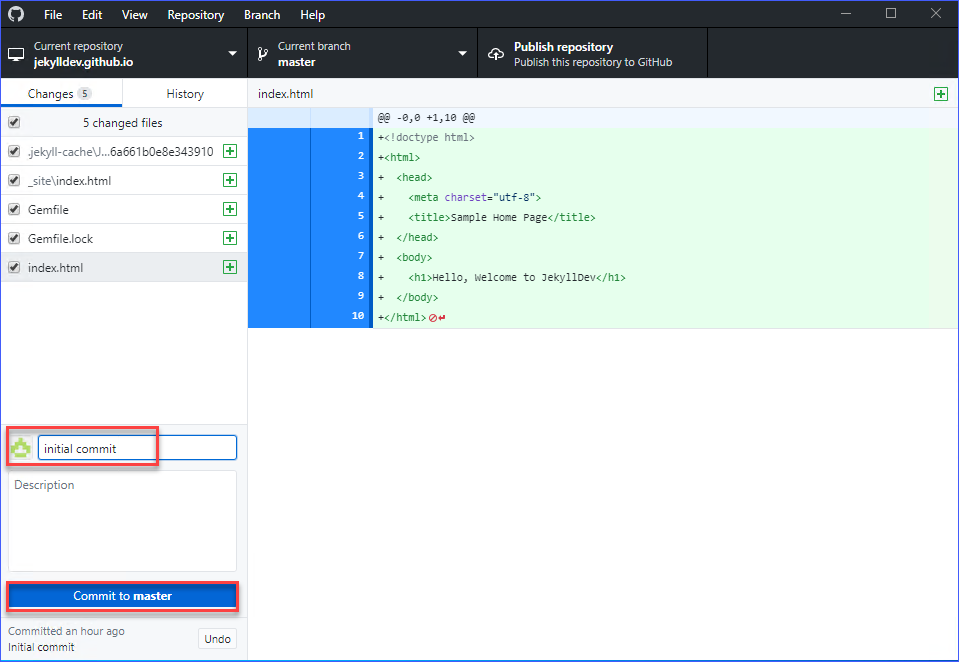
Task: Click 'Committed an hour ago' text
Action: tap(66, 631)
